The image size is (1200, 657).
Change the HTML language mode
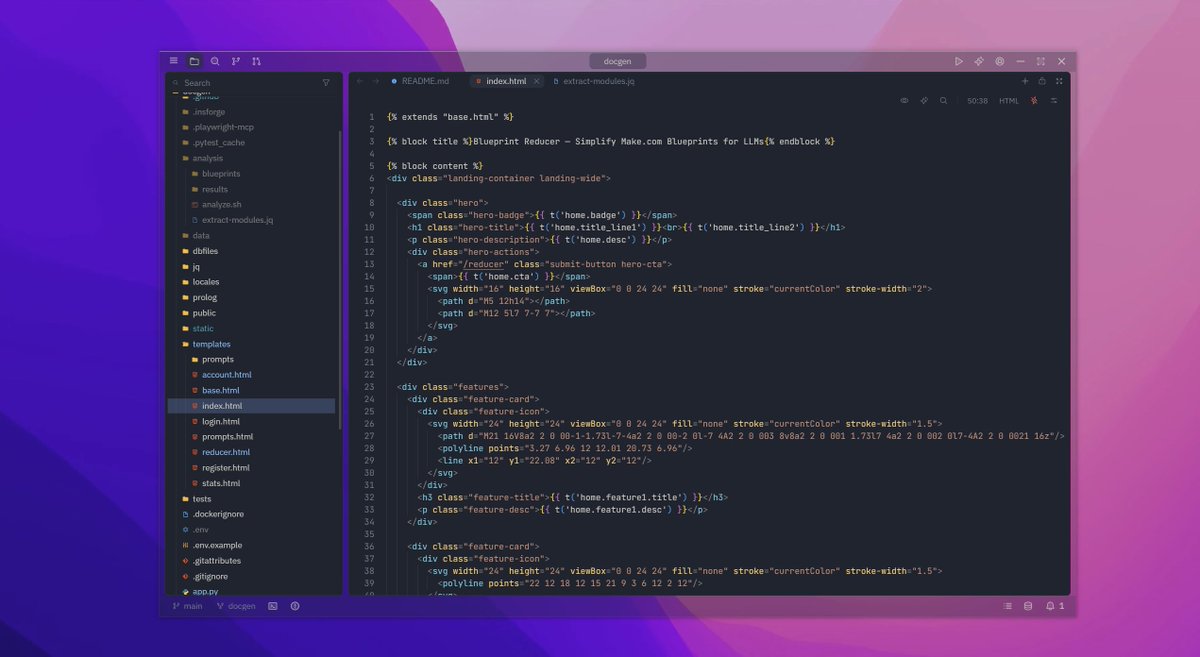(1009, 100)
